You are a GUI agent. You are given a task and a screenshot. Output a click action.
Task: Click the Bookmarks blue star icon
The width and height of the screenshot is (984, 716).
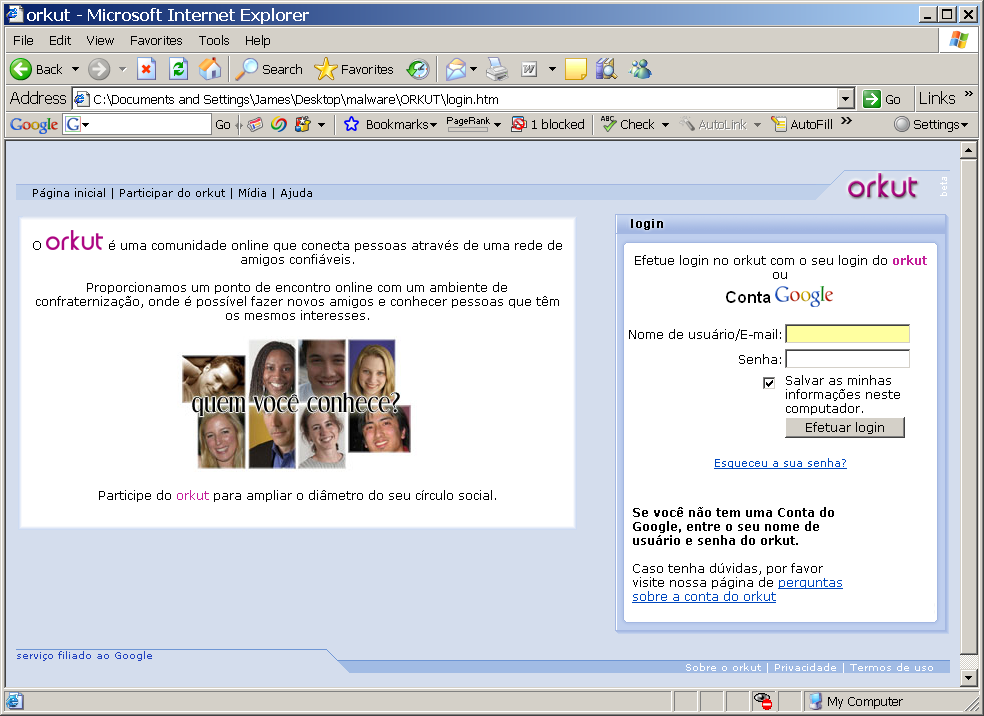pyautogui.click(x=351, y=124)
